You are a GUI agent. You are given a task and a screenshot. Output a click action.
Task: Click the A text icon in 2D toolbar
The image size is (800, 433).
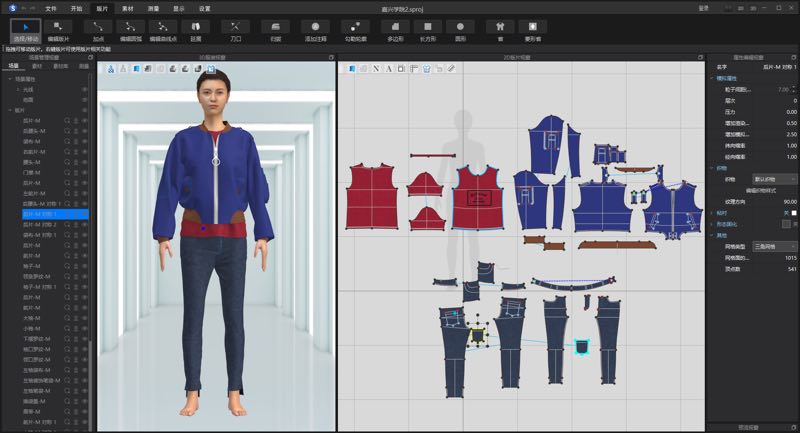pos(389,69)
